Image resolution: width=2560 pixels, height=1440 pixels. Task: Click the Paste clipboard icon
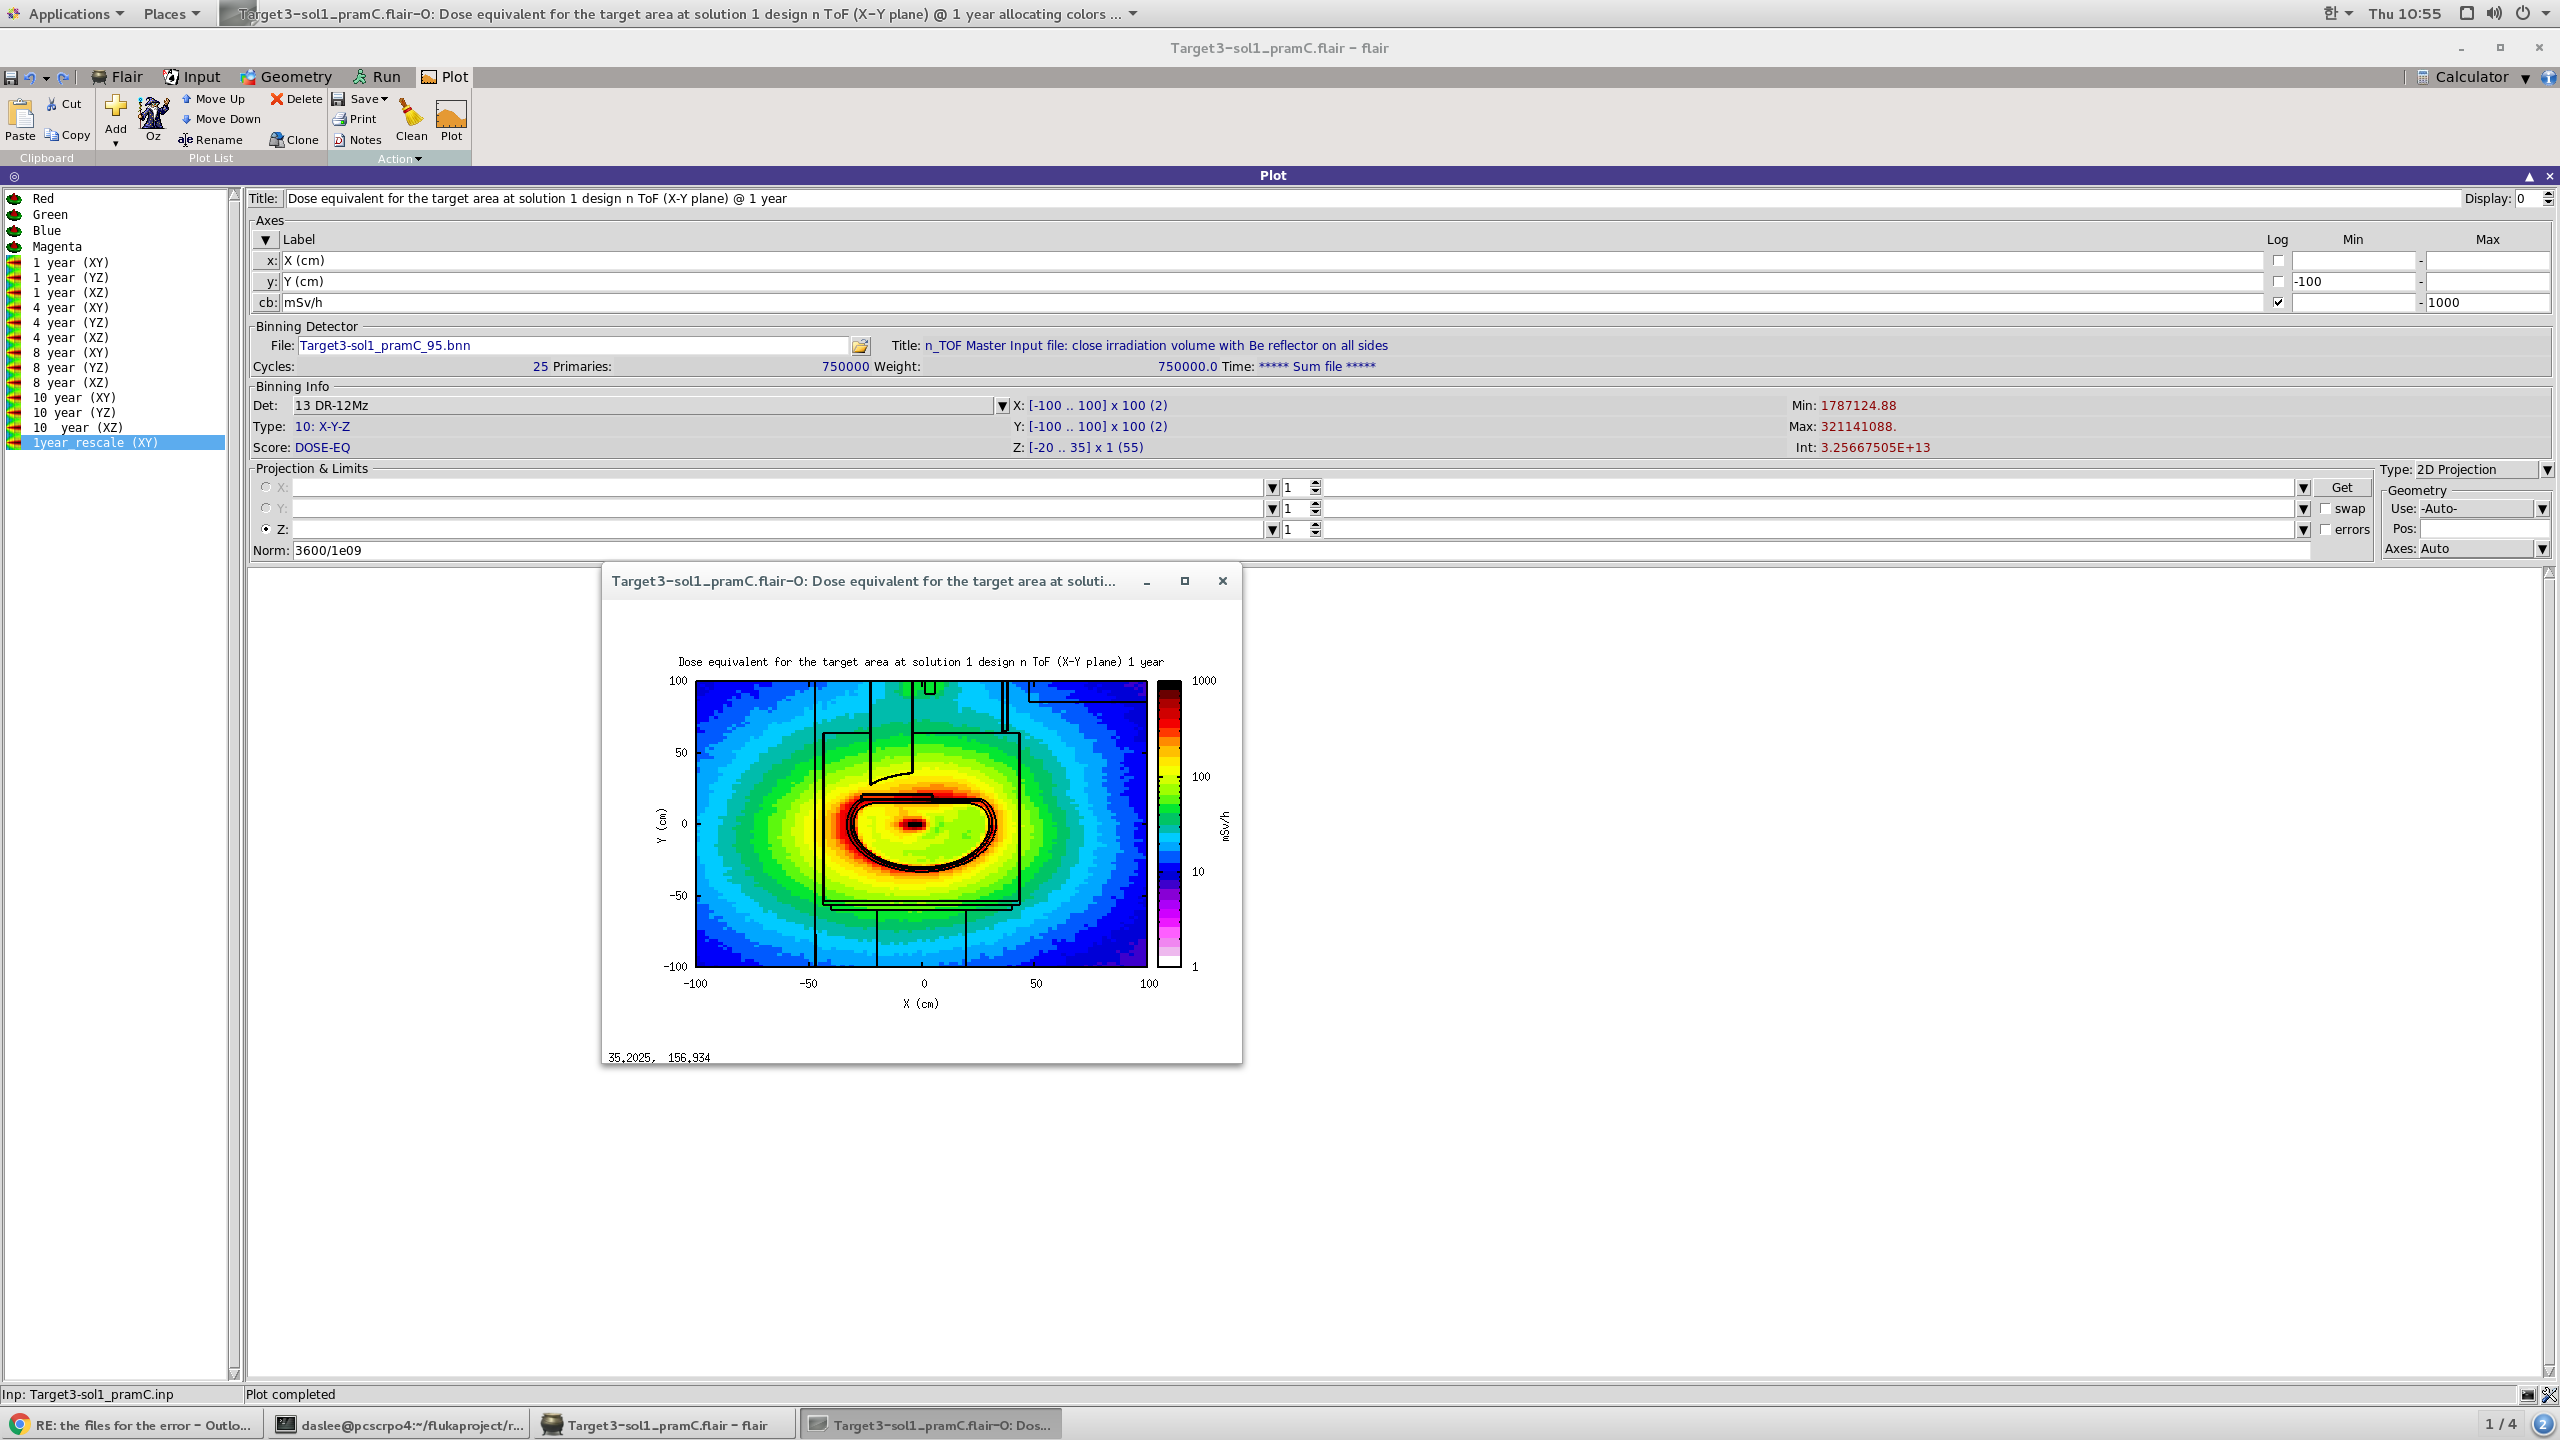[20, 114]
